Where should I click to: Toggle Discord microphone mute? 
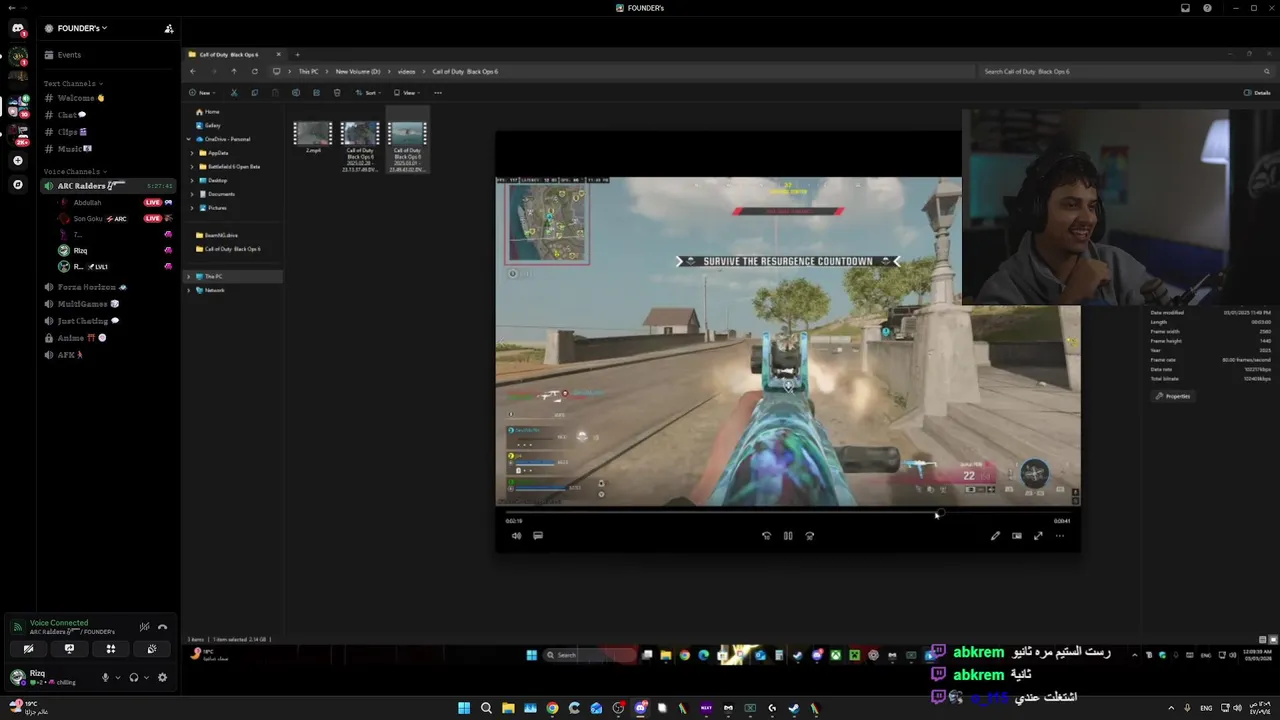105,677
